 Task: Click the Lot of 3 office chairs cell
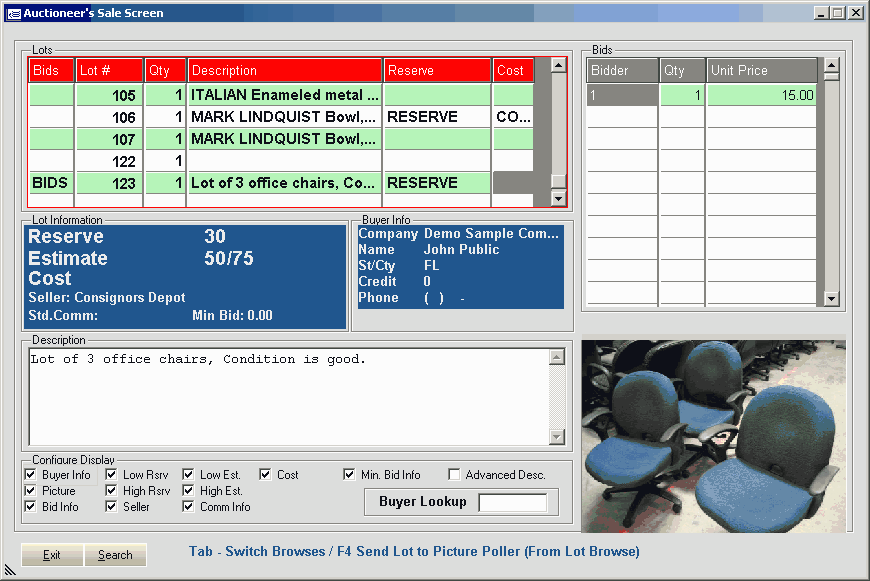click(285, 183)
